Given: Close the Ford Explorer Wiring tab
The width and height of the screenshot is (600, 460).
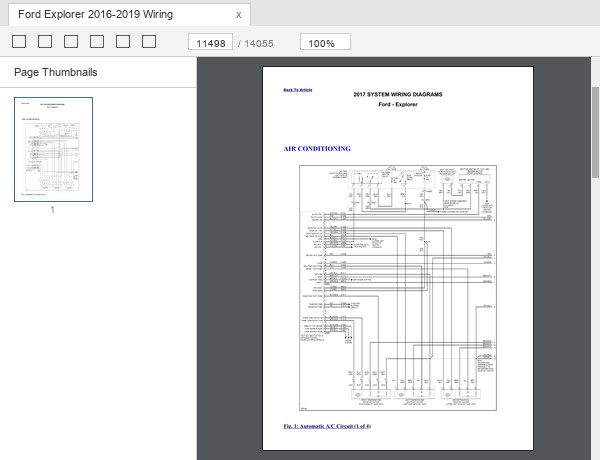Looking at the screenshot, I should click(x=238, y=15).
